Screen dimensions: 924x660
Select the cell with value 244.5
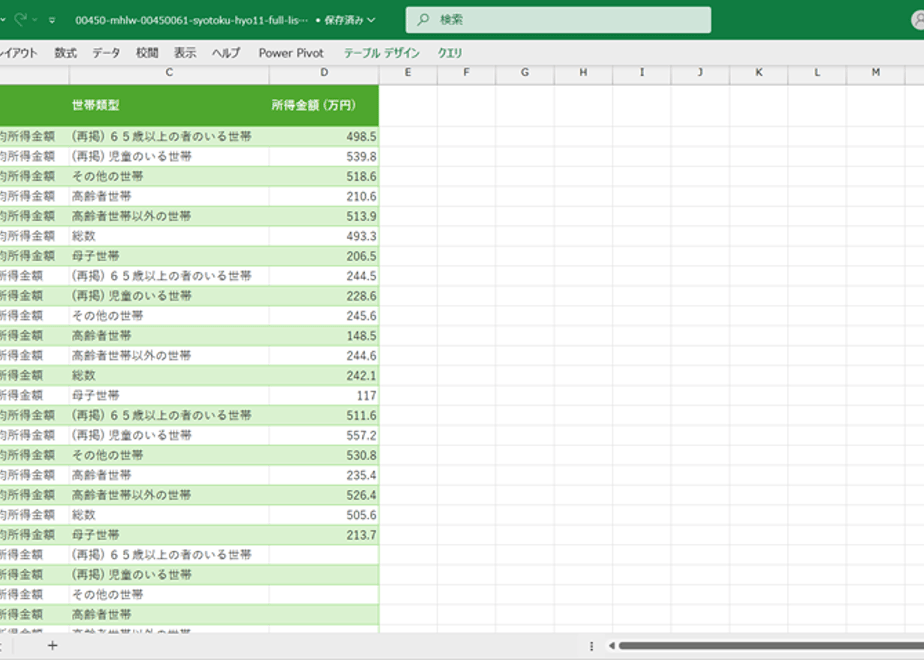click(324, 276)
